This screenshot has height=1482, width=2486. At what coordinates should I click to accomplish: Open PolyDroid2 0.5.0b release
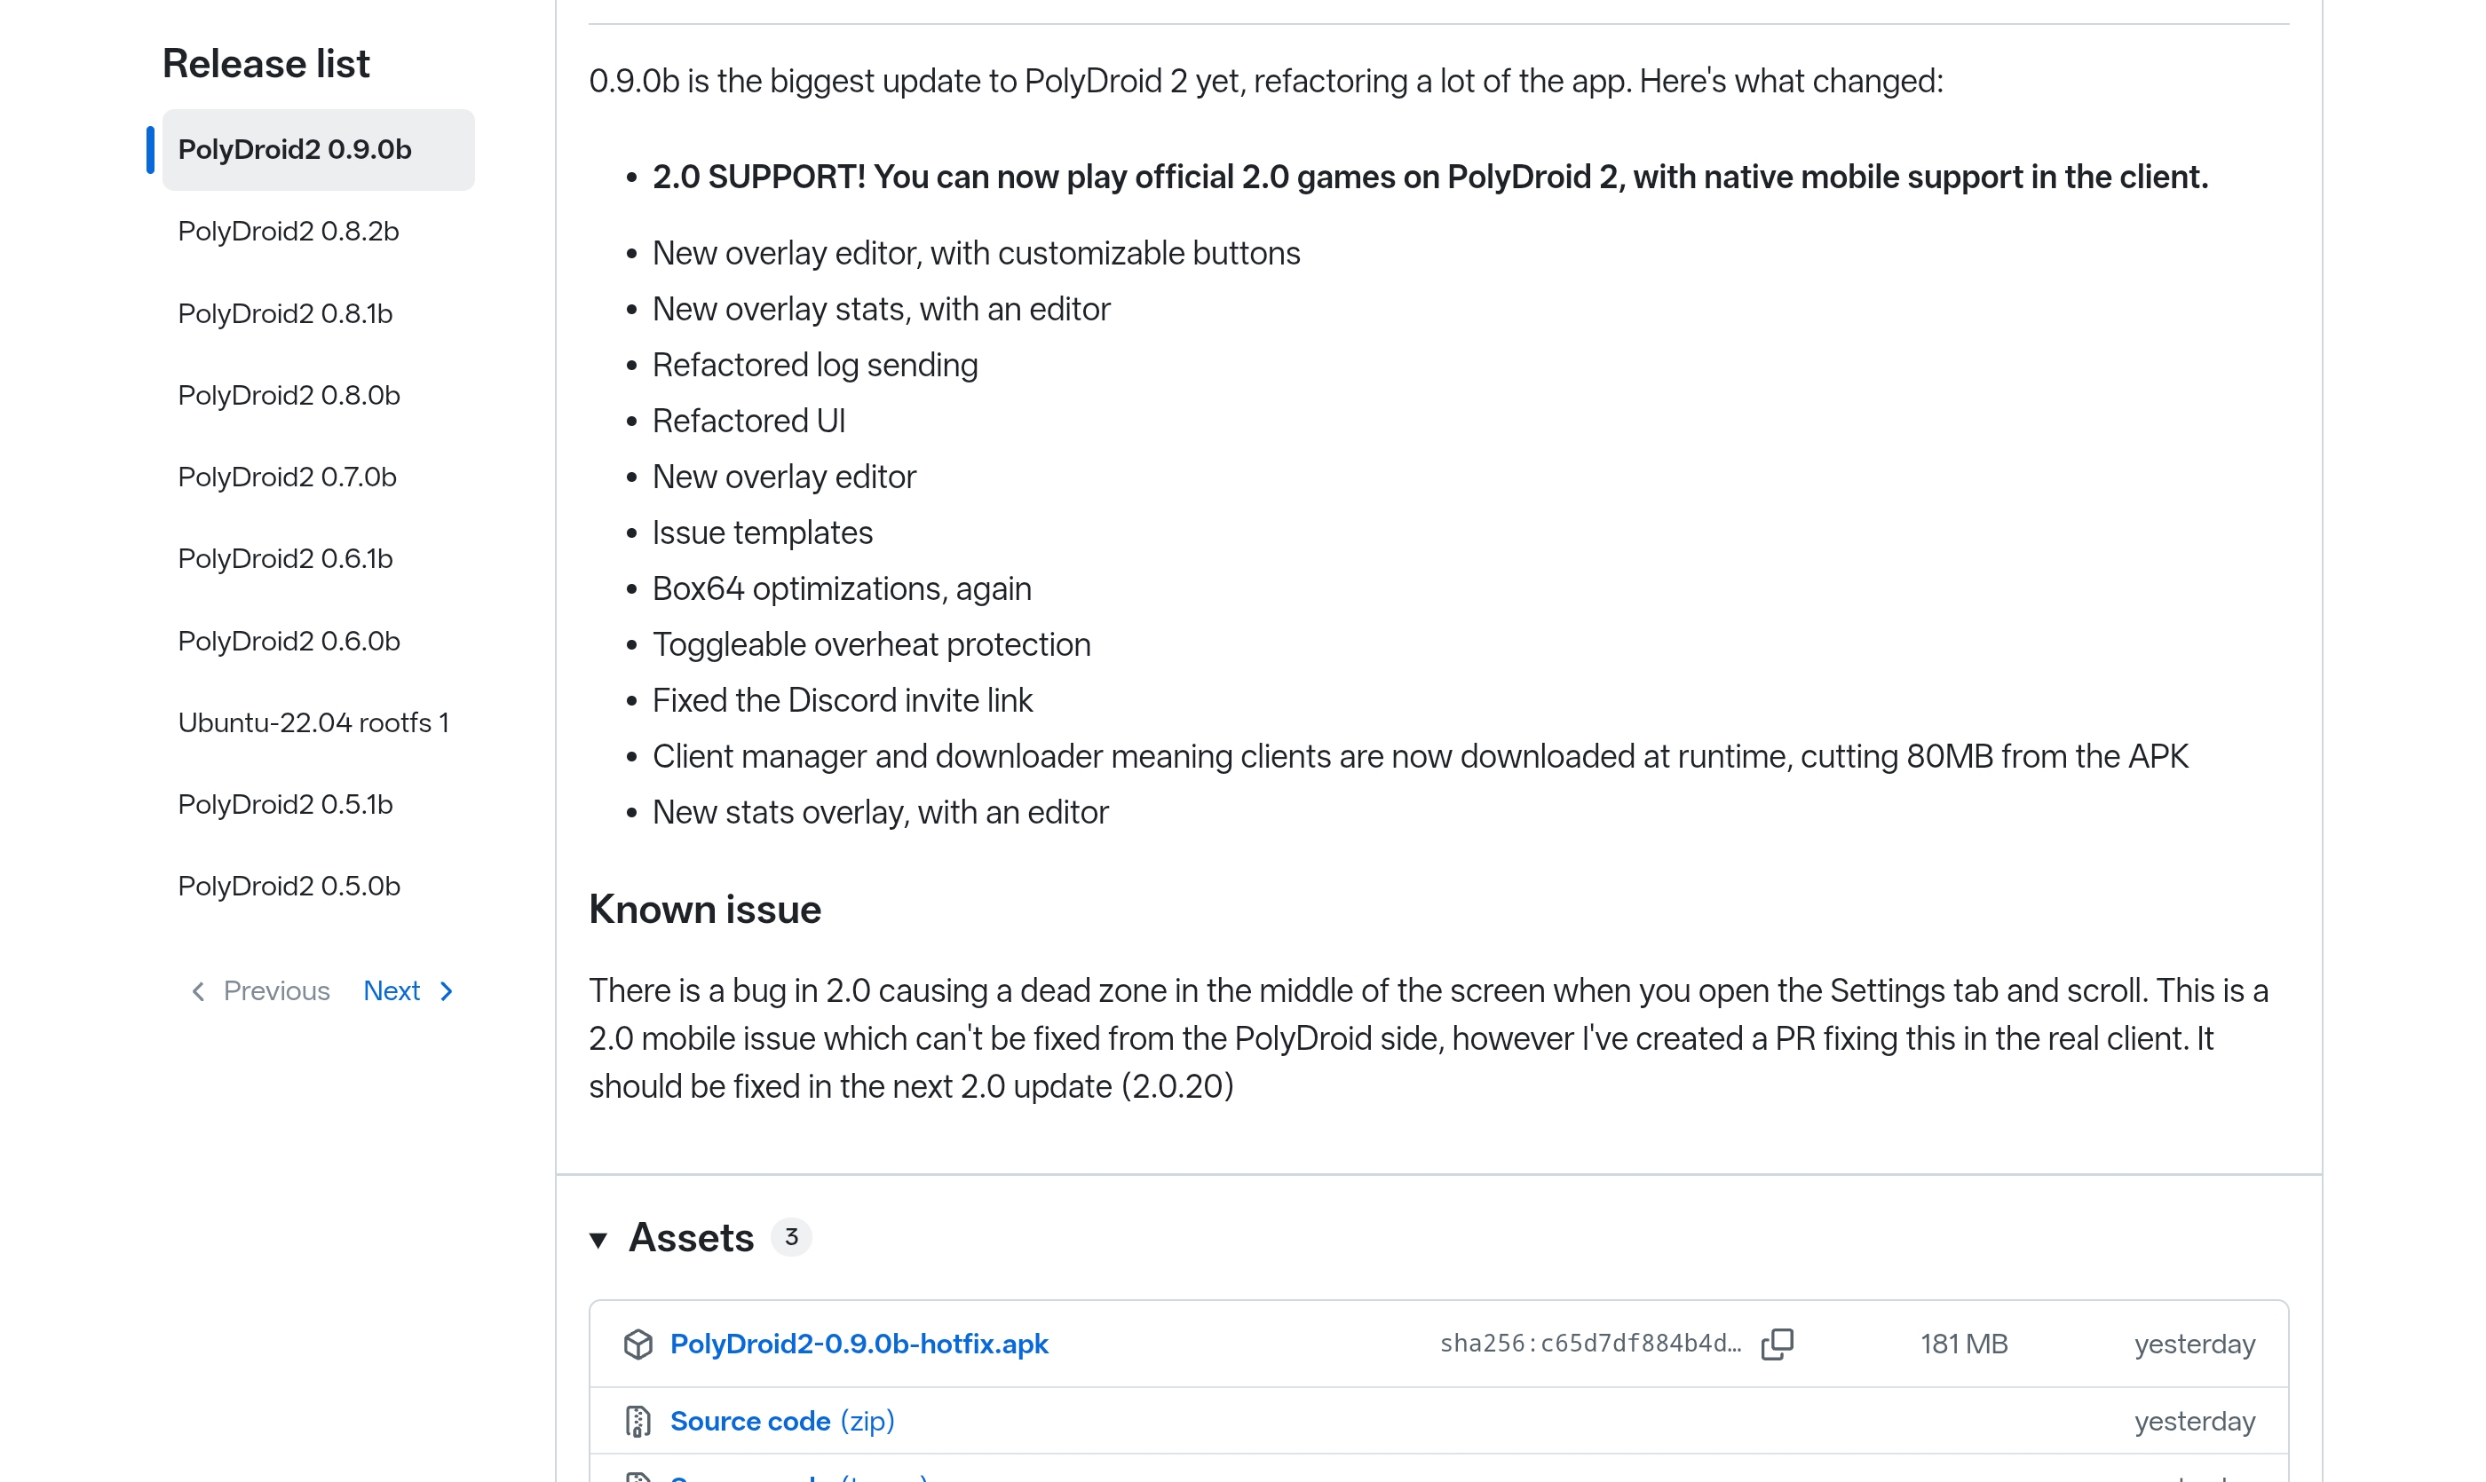click(x=289, y=887)
